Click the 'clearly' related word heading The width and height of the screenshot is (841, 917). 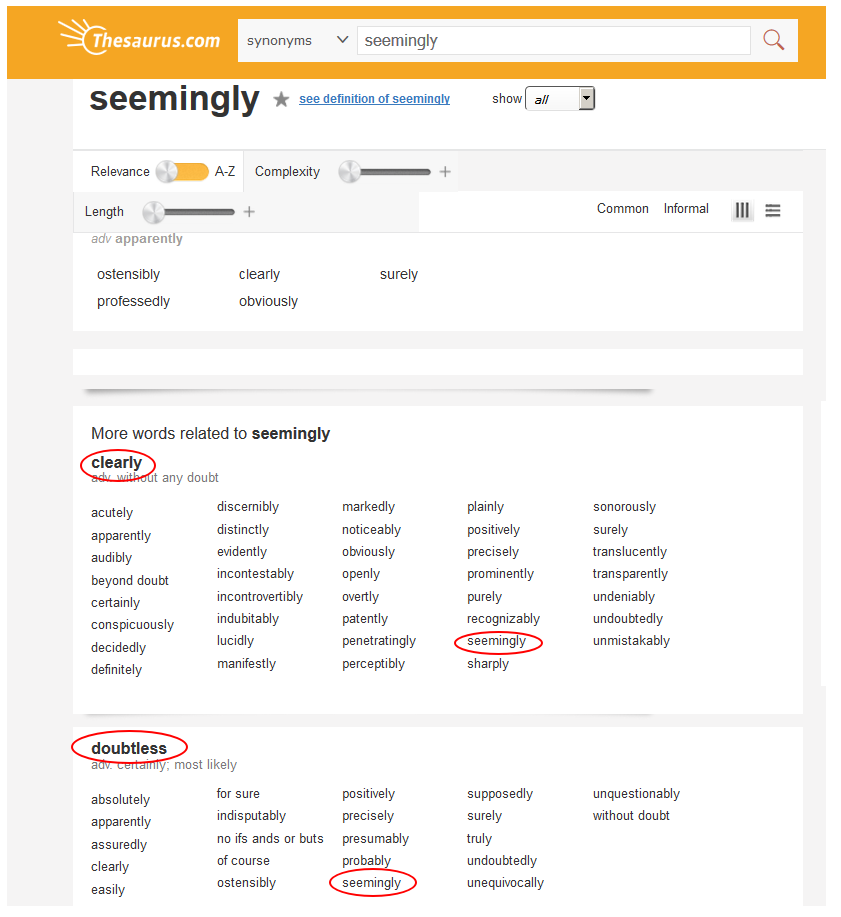click(x=117, y=463)
